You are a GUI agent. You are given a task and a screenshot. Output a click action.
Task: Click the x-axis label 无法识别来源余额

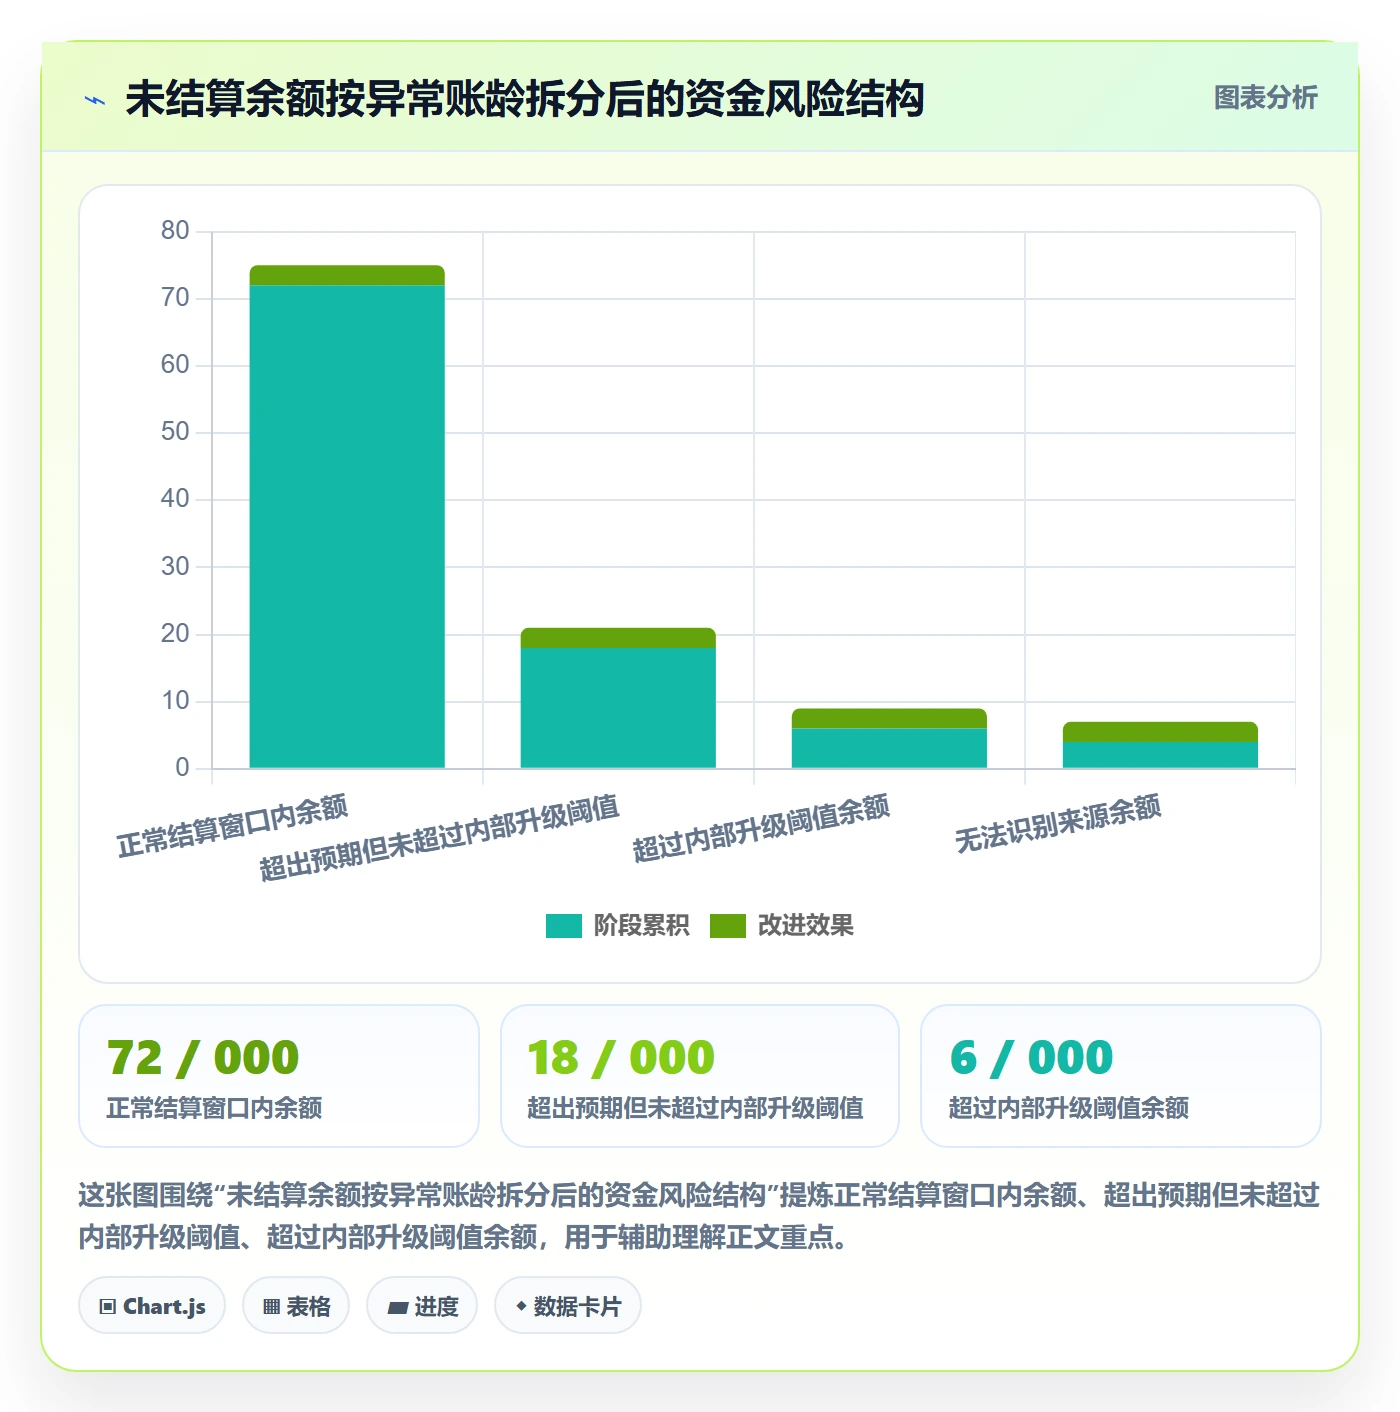1058,824
